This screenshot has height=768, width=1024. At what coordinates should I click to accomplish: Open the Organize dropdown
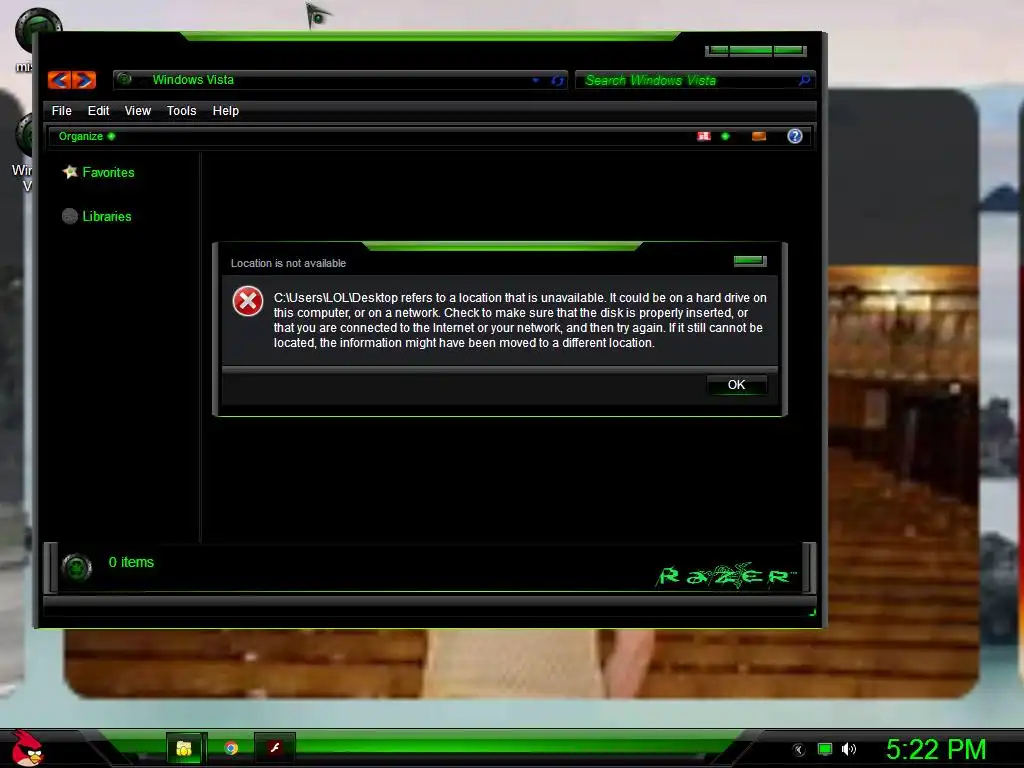87,136
